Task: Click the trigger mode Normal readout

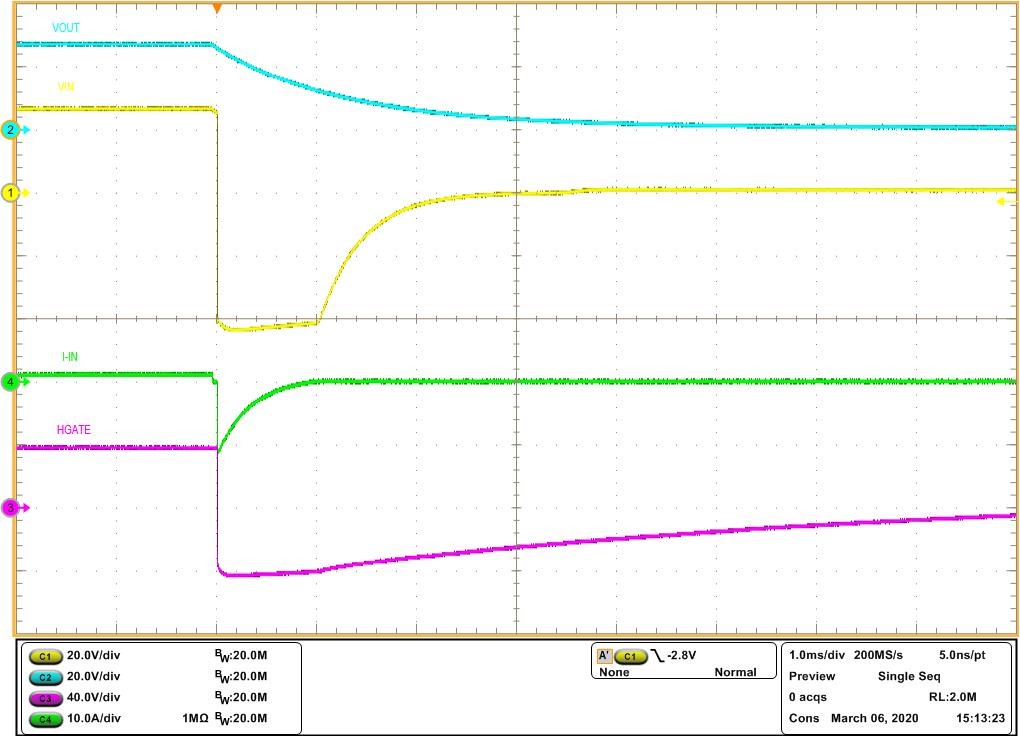Action: (735, 673)
